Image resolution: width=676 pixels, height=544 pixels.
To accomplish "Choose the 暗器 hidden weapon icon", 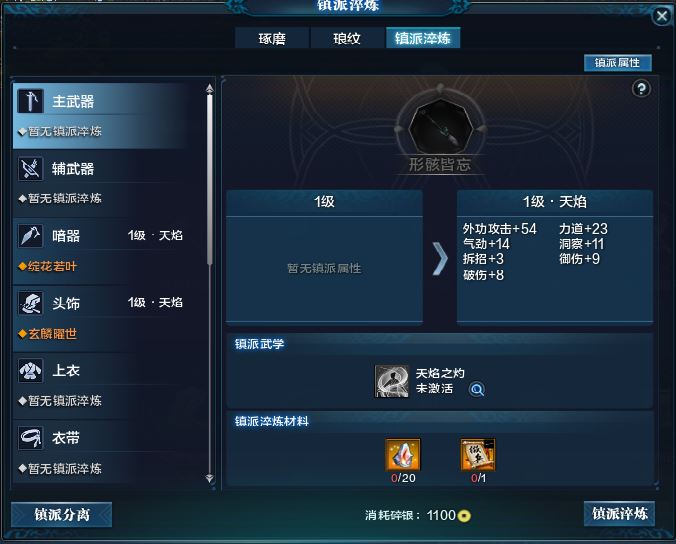I will [30, 236].
